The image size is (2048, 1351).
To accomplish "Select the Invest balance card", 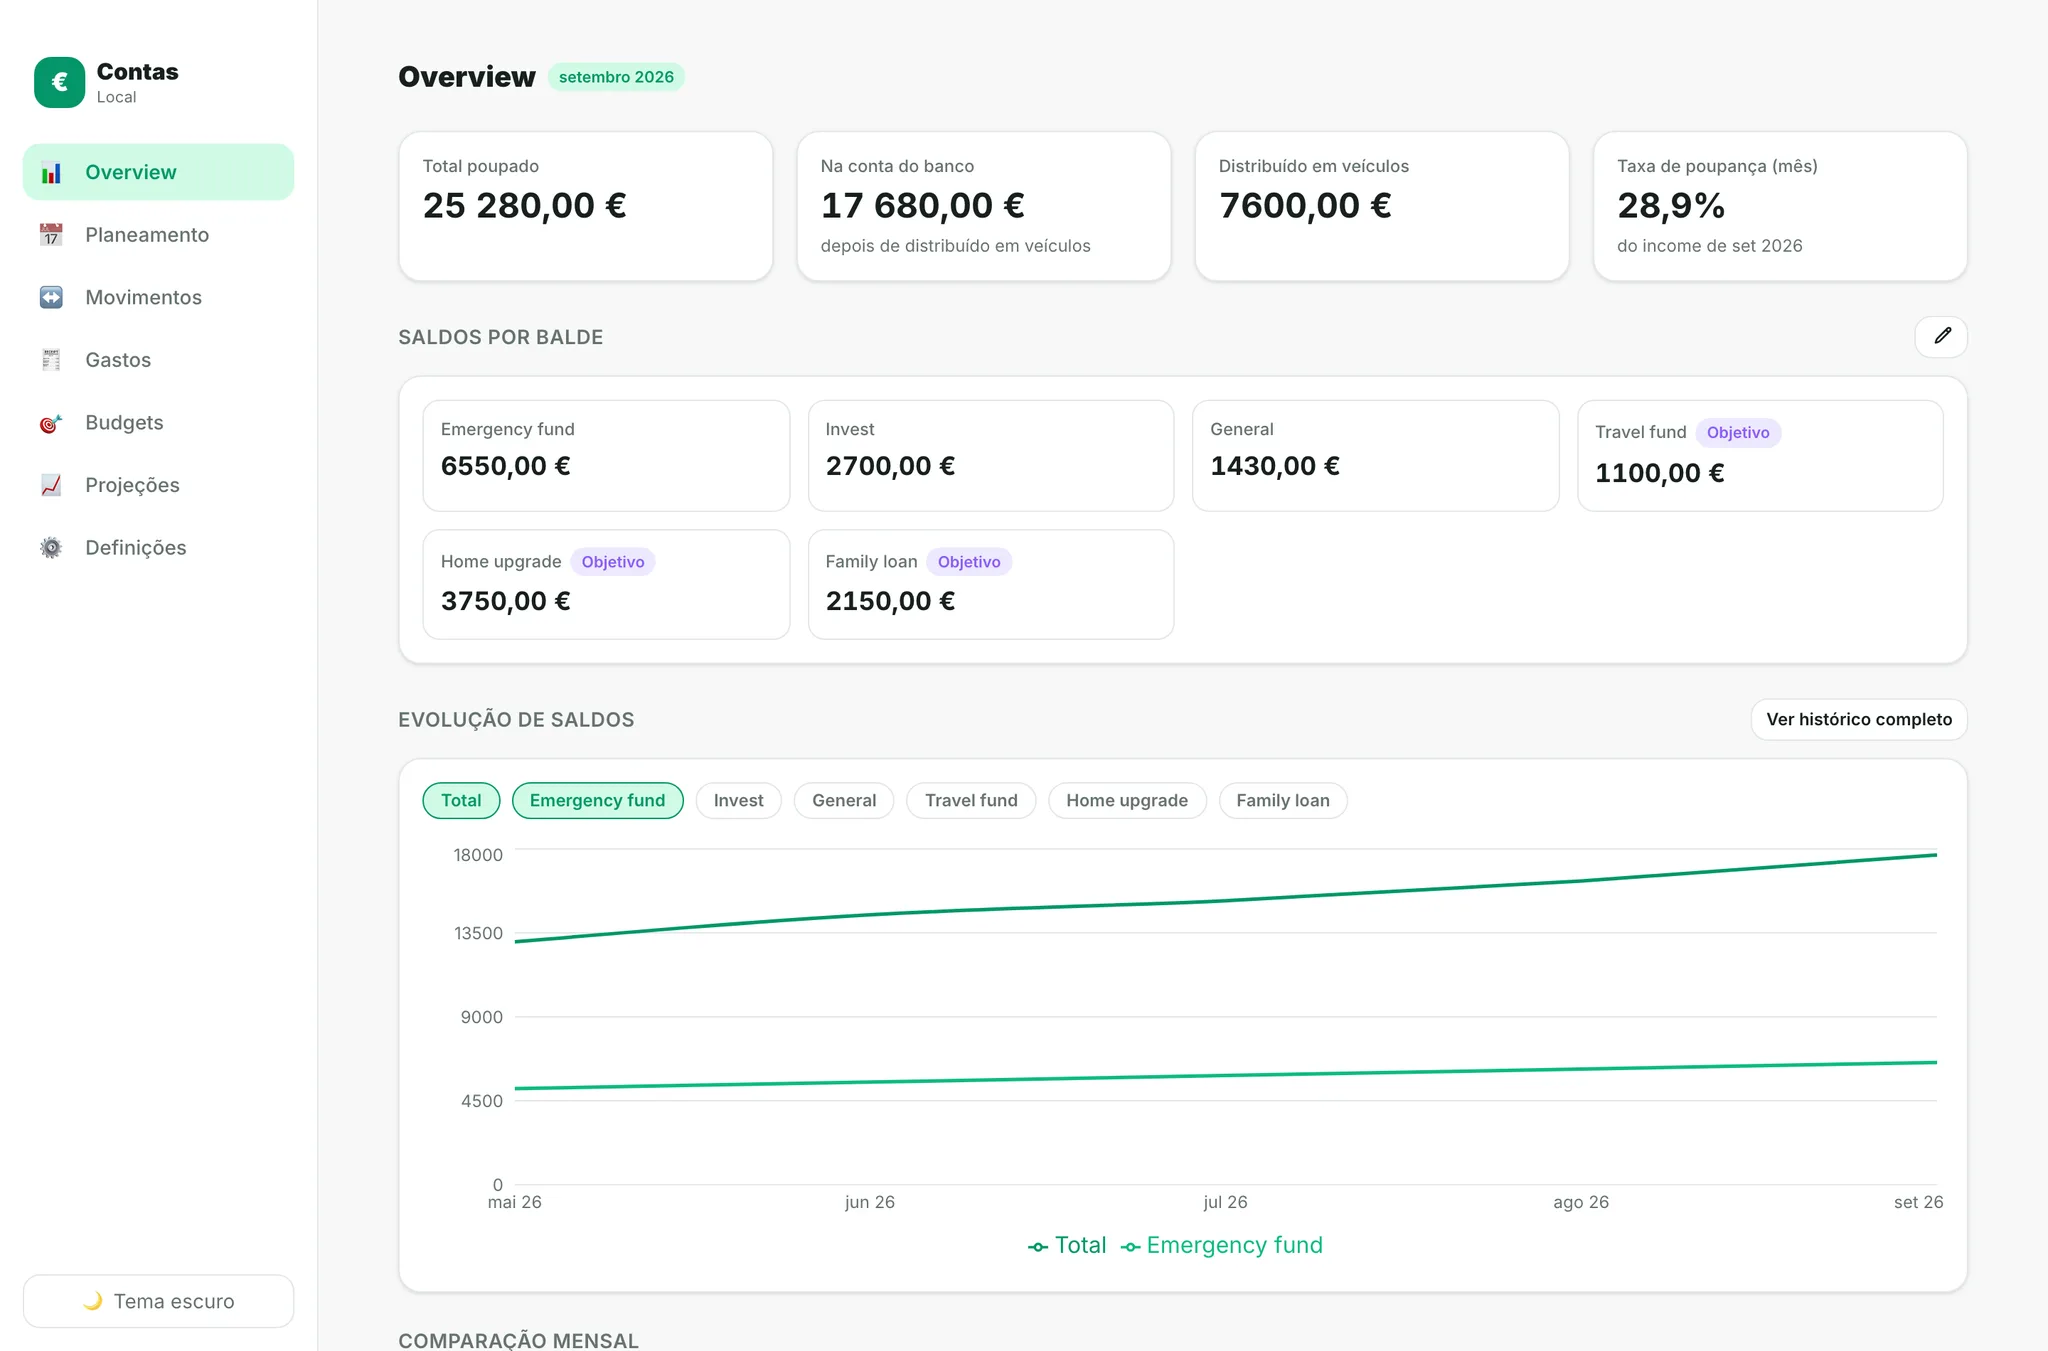I will (991, 456).
